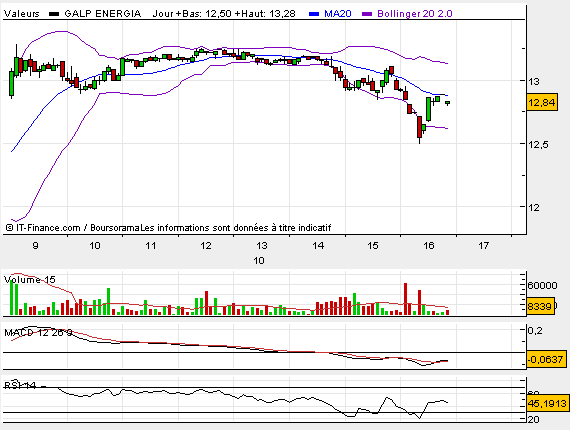Click the 'MA20' legend label
Screen dimensions: 570x430
coord(338,14)
